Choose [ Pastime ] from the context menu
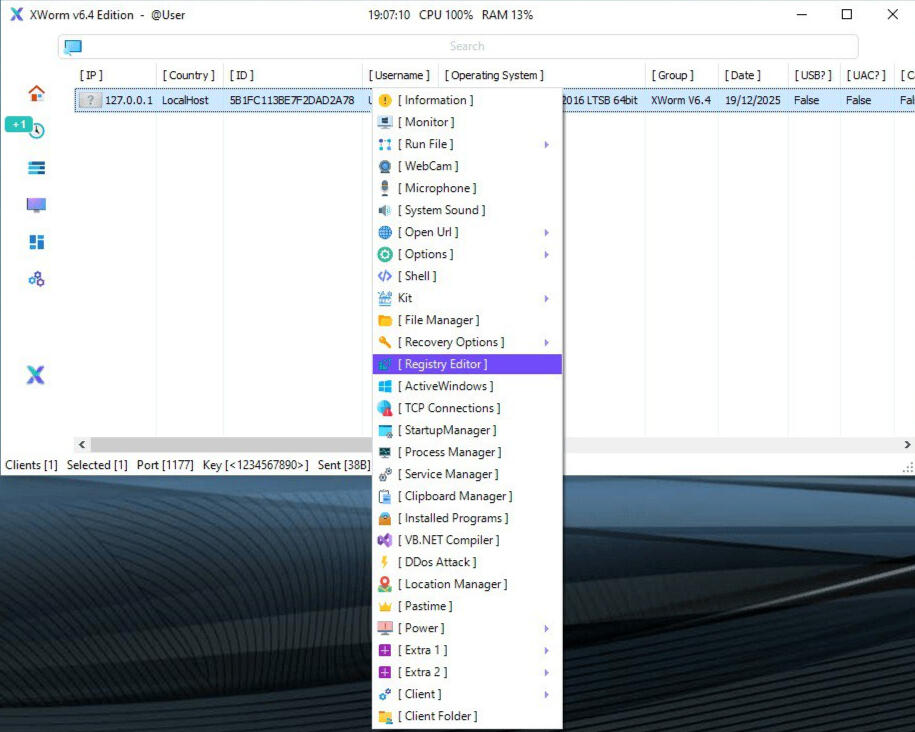The image size is (915, 732). point(467,606)
